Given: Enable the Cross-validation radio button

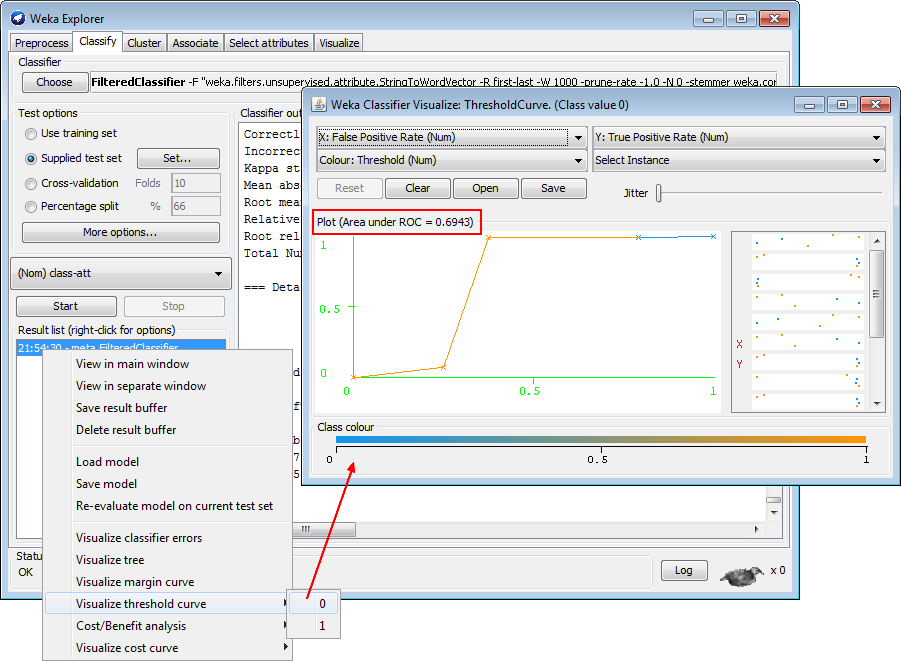Looking at the screenshot, I should point(31,184).
